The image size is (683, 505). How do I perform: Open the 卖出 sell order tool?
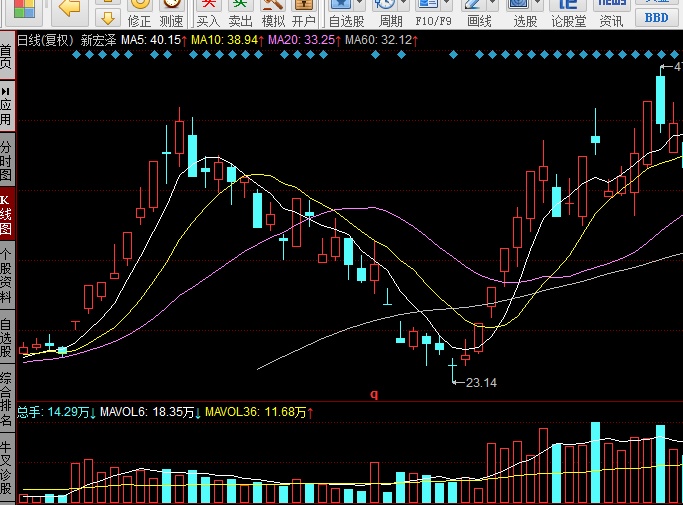point(240,14)
